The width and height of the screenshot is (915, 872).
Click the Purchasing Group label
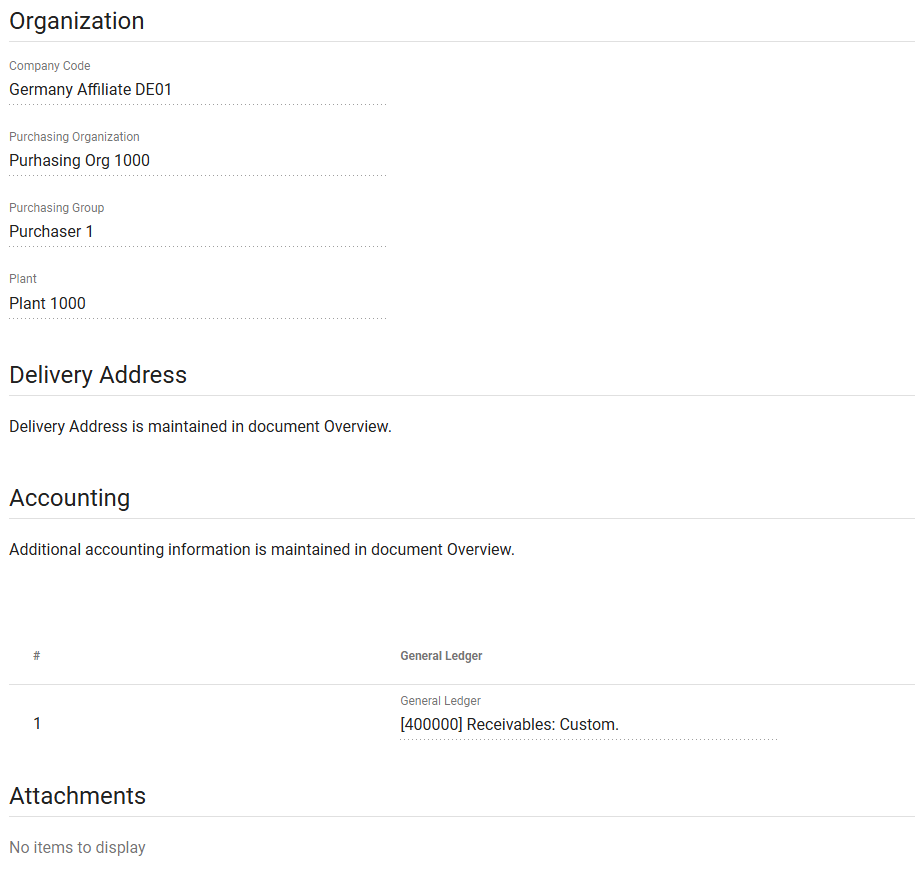56,208
